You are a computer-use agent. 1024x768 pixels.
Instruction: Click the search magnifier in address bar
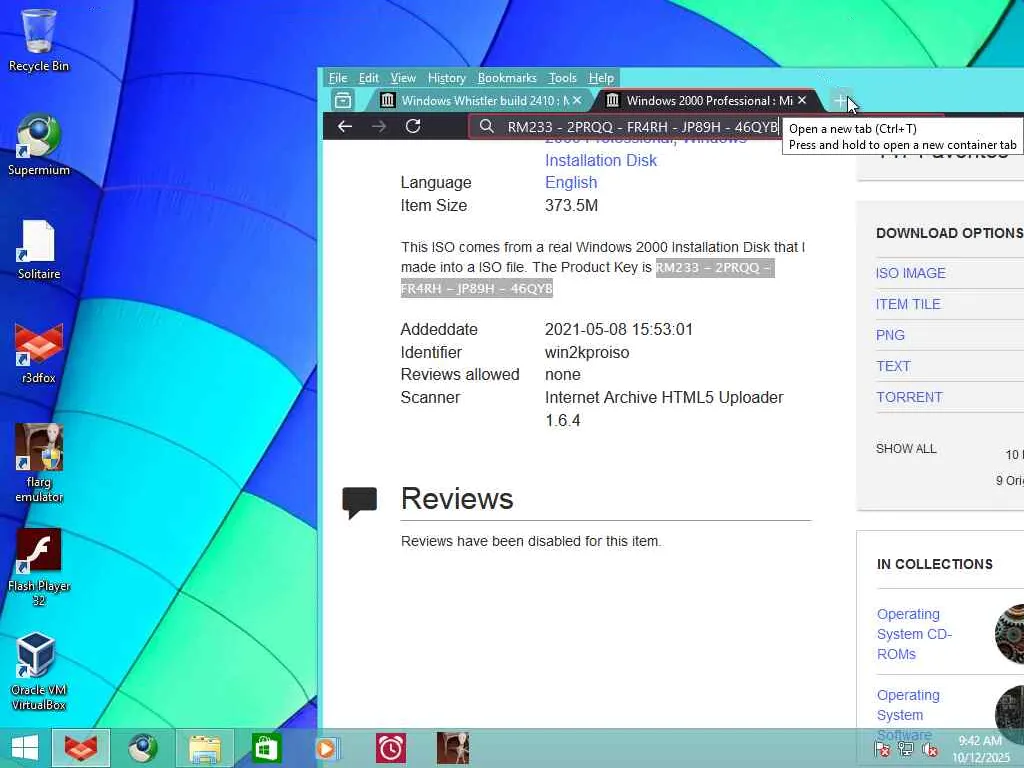pyautogui.click(x=487, y=126)
